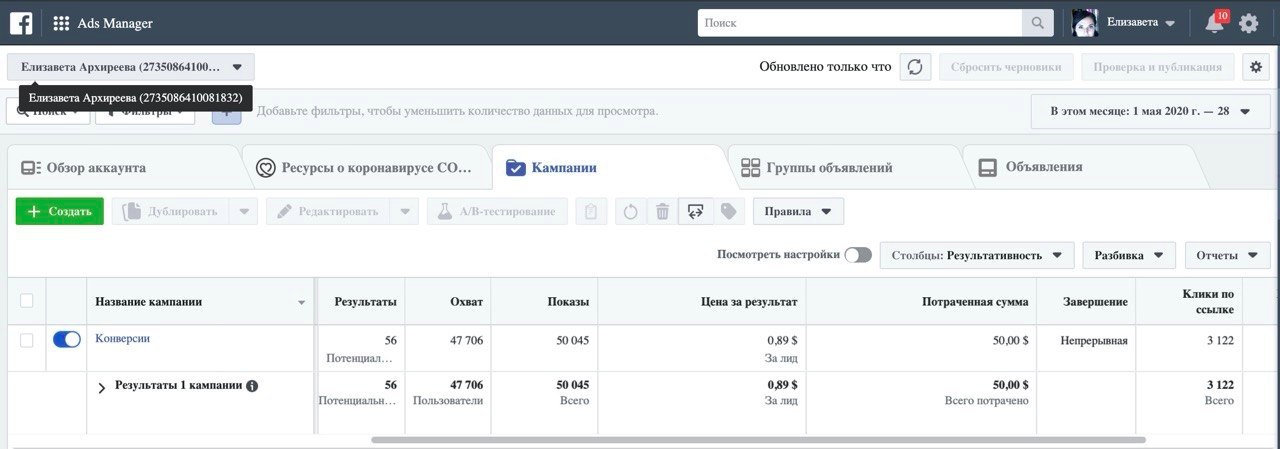1280x449 pixels.
Task: Click the Клики по ссылке column header
Action: 1190,301
